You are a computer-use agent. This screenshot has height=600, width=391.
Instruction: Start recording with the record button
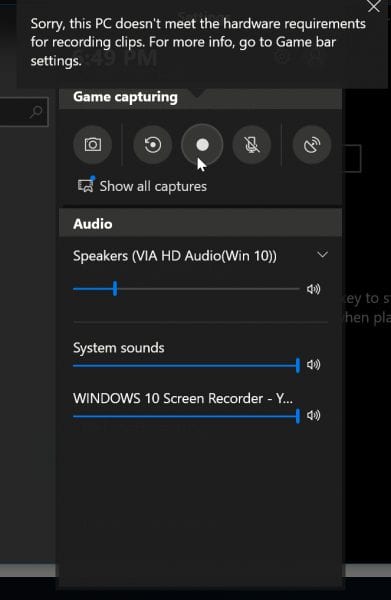[202, 145]
